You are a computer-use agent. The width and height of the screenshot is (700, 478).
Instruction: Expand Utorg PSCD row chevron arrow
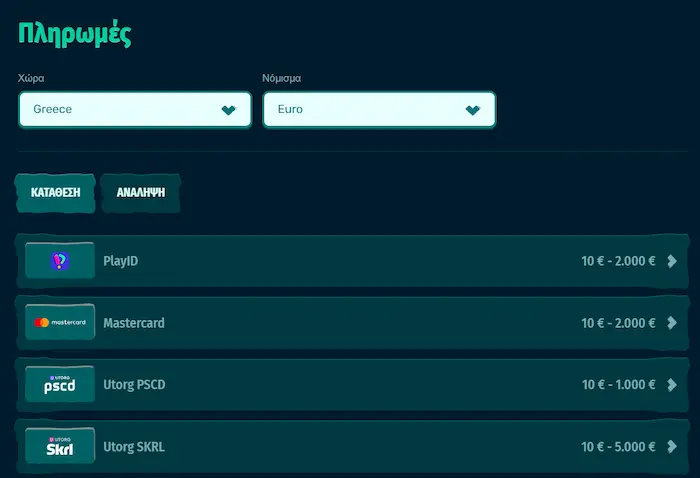tap(671, 385)
